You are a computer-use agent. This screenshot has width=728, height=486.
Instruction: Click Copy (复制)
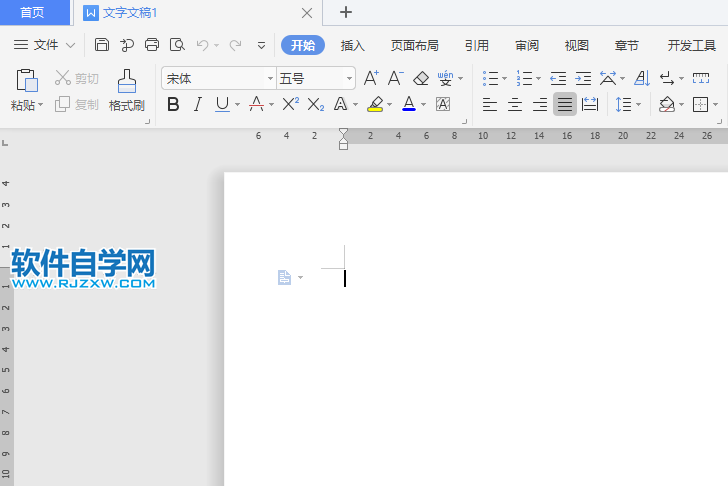77,104
